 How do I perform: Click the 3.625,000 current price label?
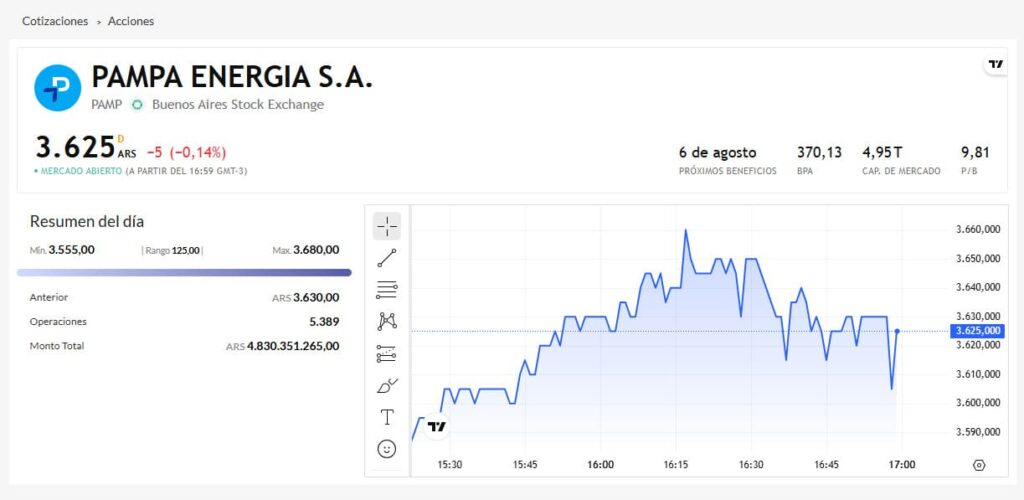point(977,331)
